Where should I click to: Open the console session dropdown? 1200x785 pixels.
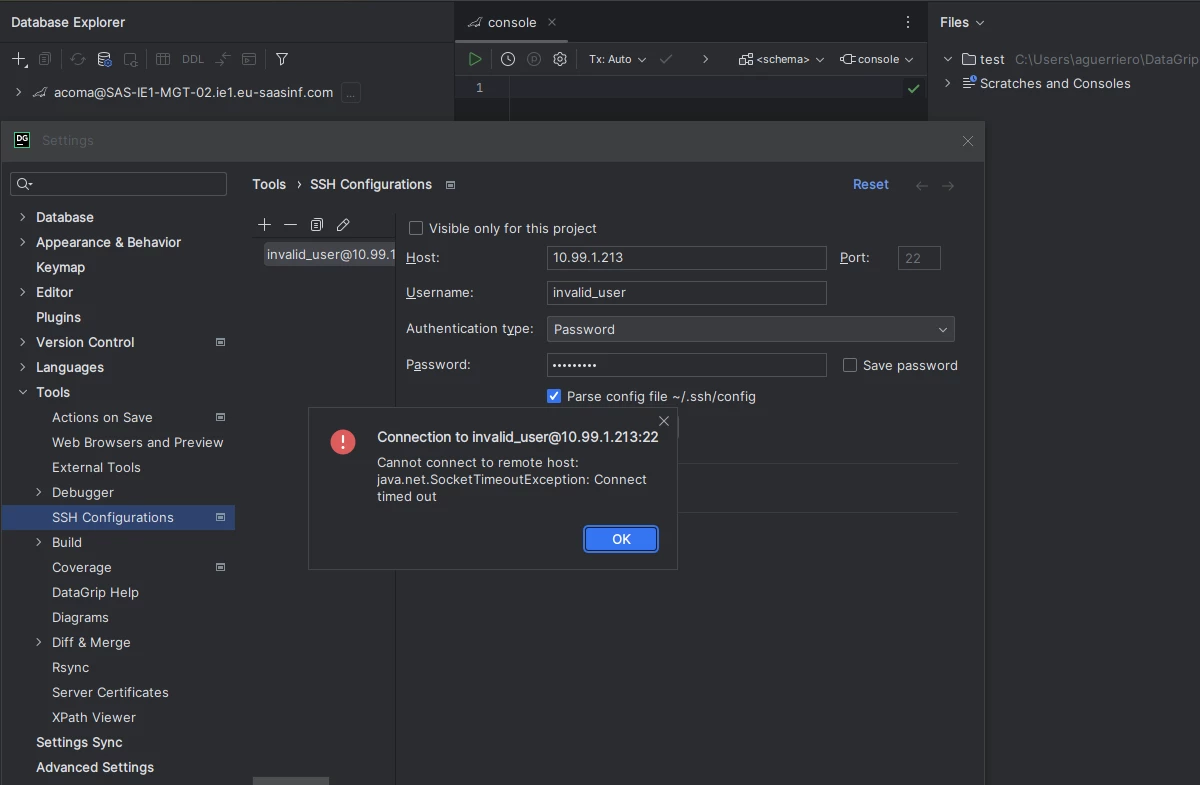pyautogui.click(x=877, y=59)
